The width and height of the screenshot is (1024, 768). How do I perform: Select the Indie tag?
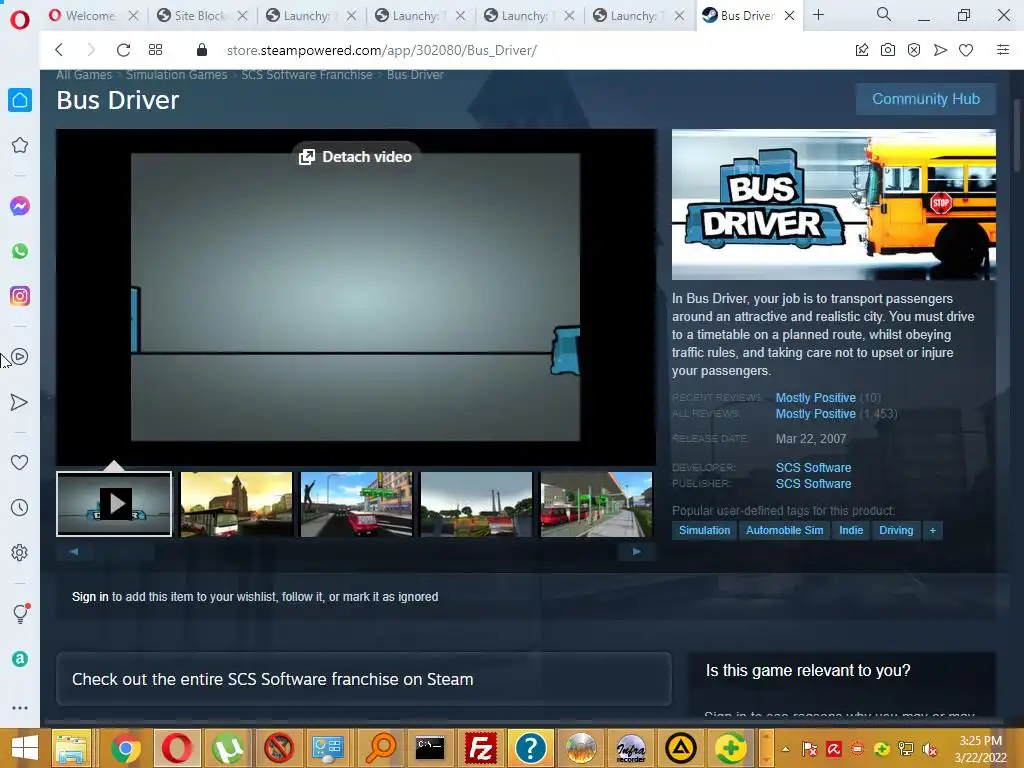pyautogui.click(x=851, y=530)
